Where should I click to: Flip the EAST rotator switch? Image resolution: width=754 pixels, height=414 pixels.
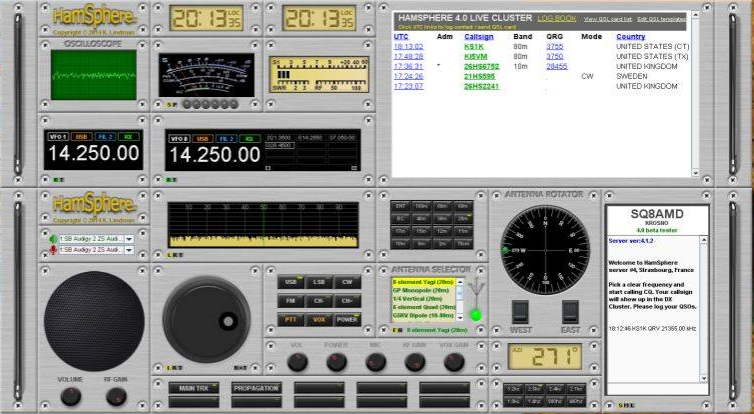click(570, 312)
